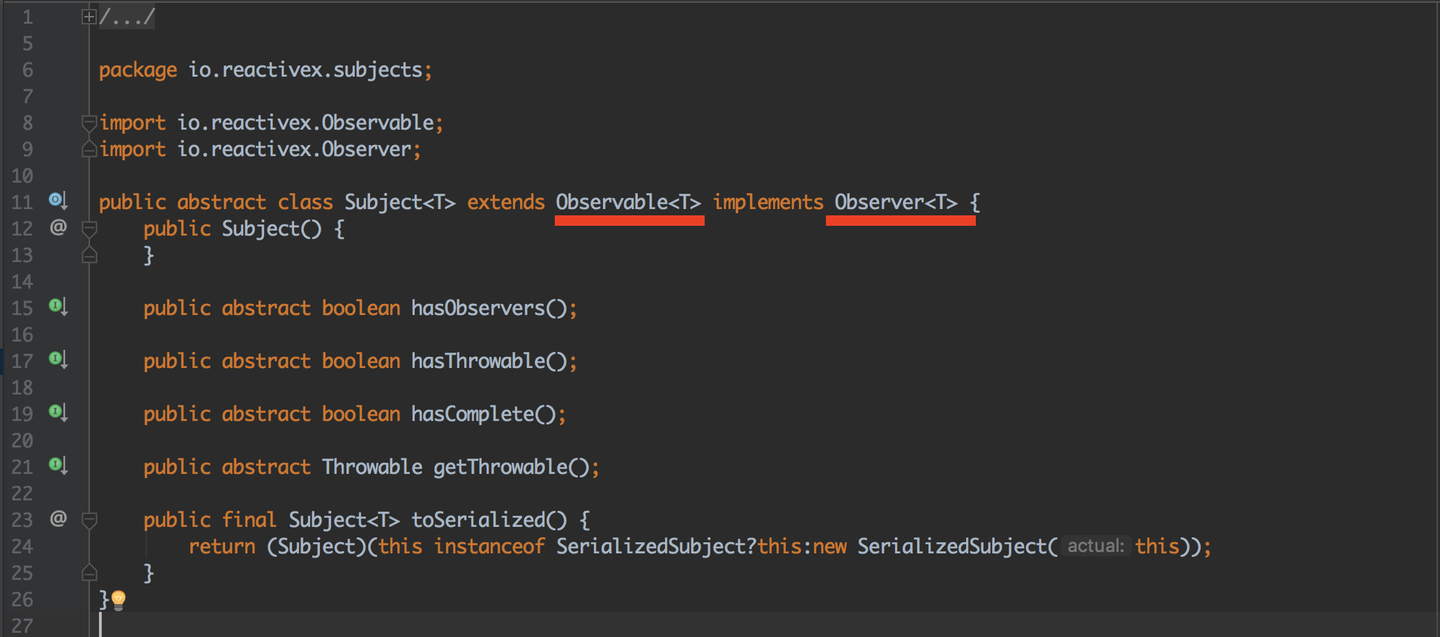Click the gutter icon next to hasThrowable()
Screen dimensions: 1440x637
click(x=58, y=361)
